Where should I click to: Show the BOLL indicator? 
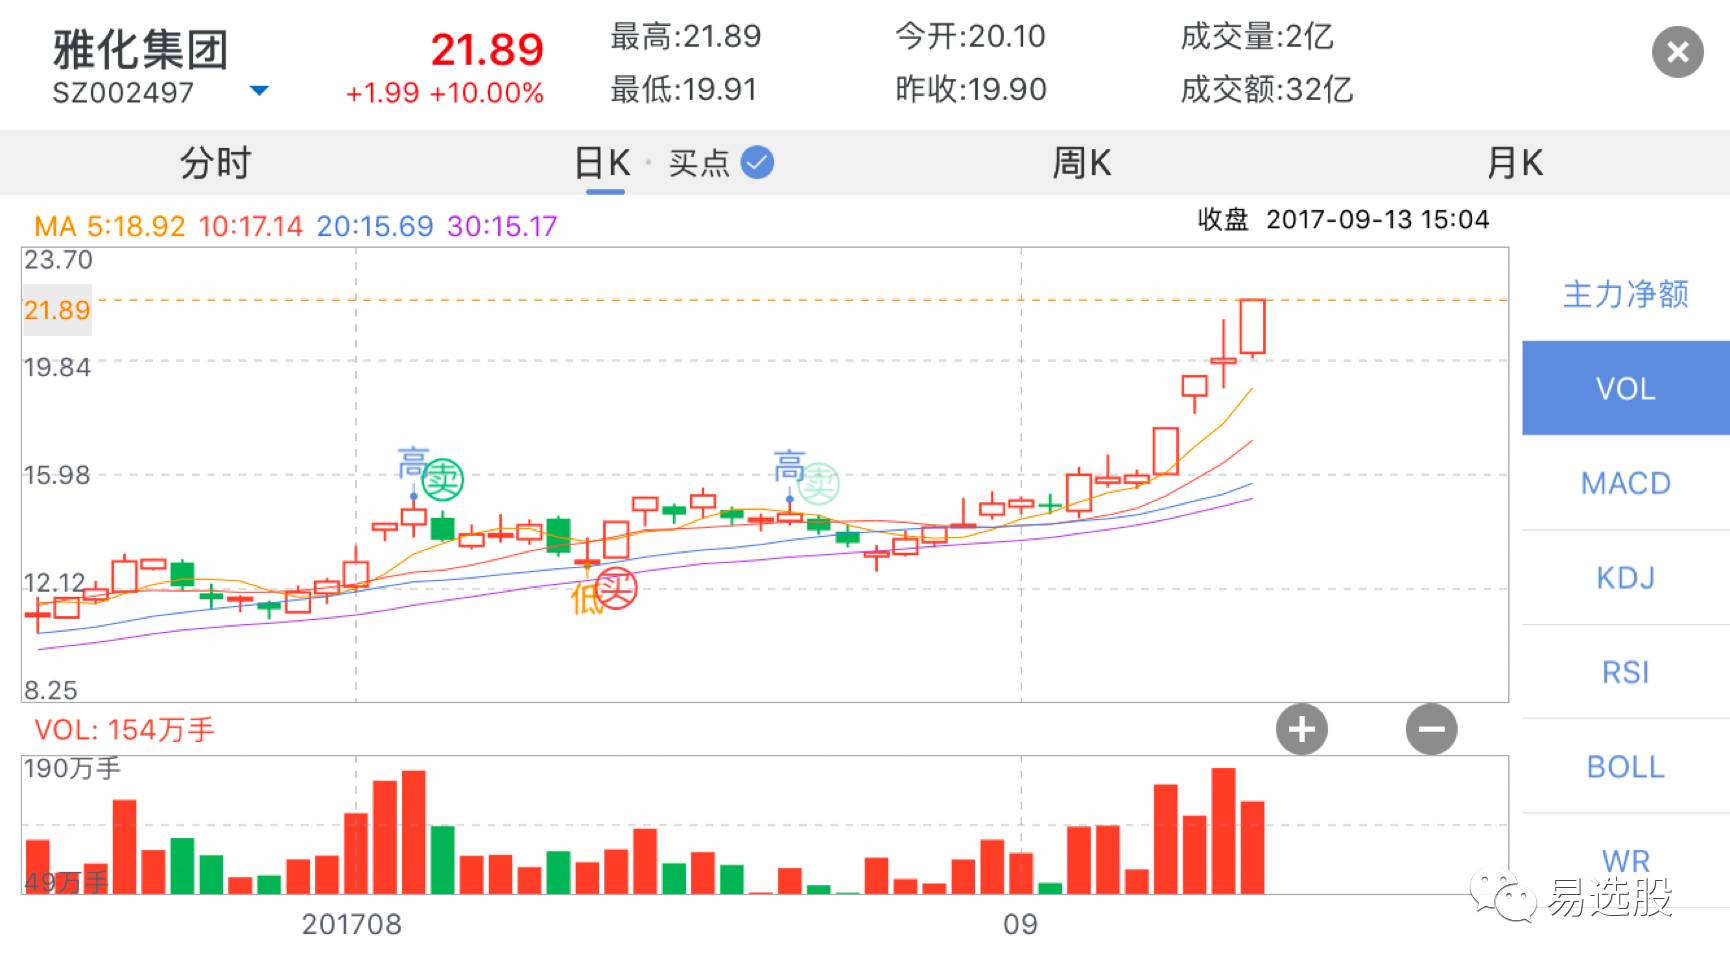1626,767
